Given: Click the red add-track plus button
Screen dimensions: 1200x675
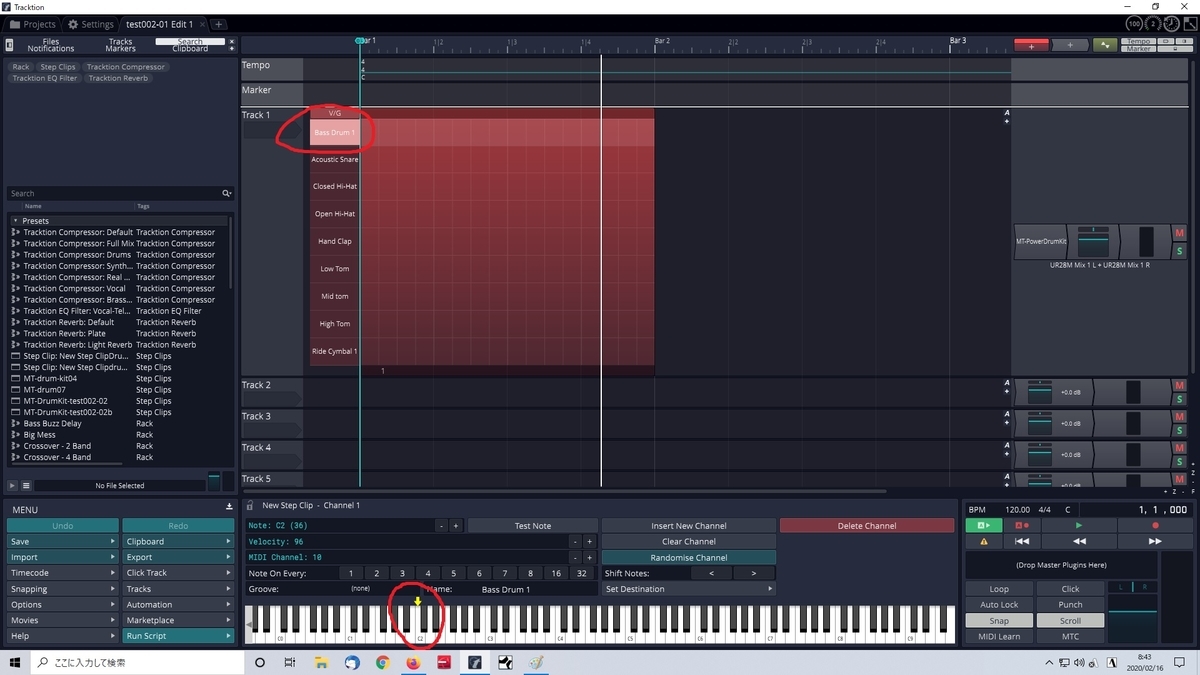Looking at the screenshot, I should [1031, 45].
